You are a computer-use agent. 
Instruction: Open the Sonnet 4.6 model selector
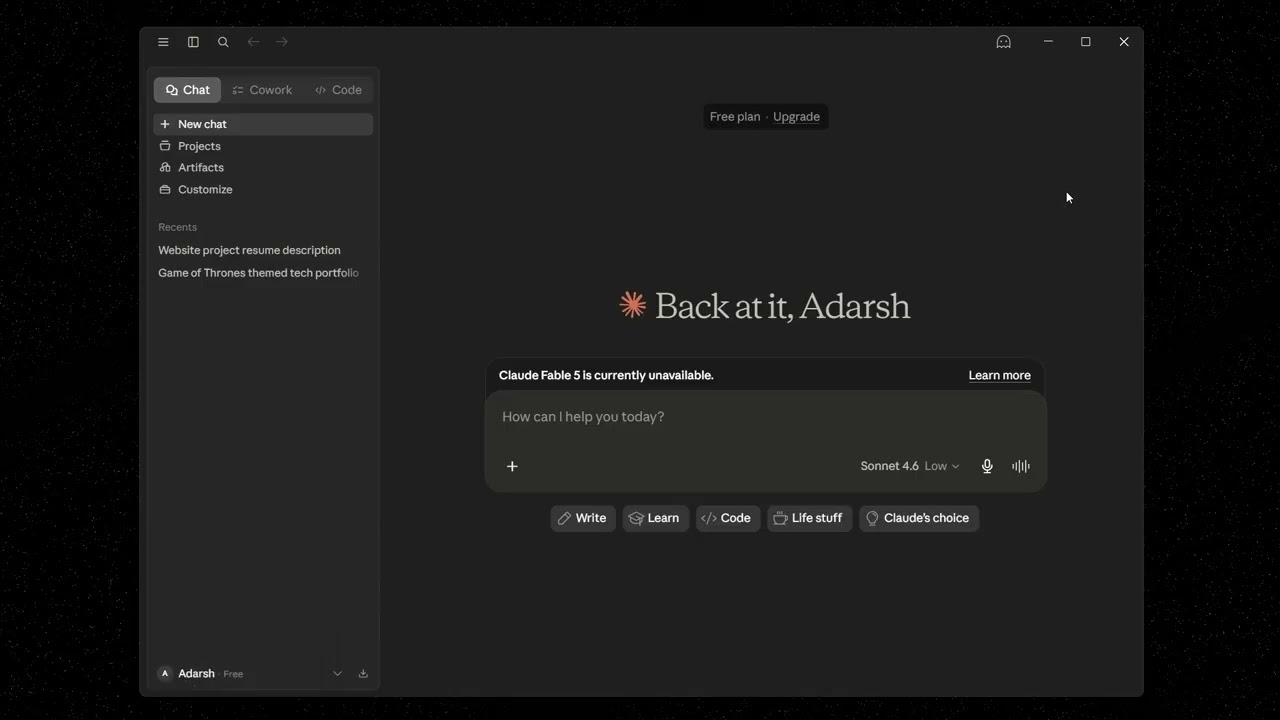(909, 466)
